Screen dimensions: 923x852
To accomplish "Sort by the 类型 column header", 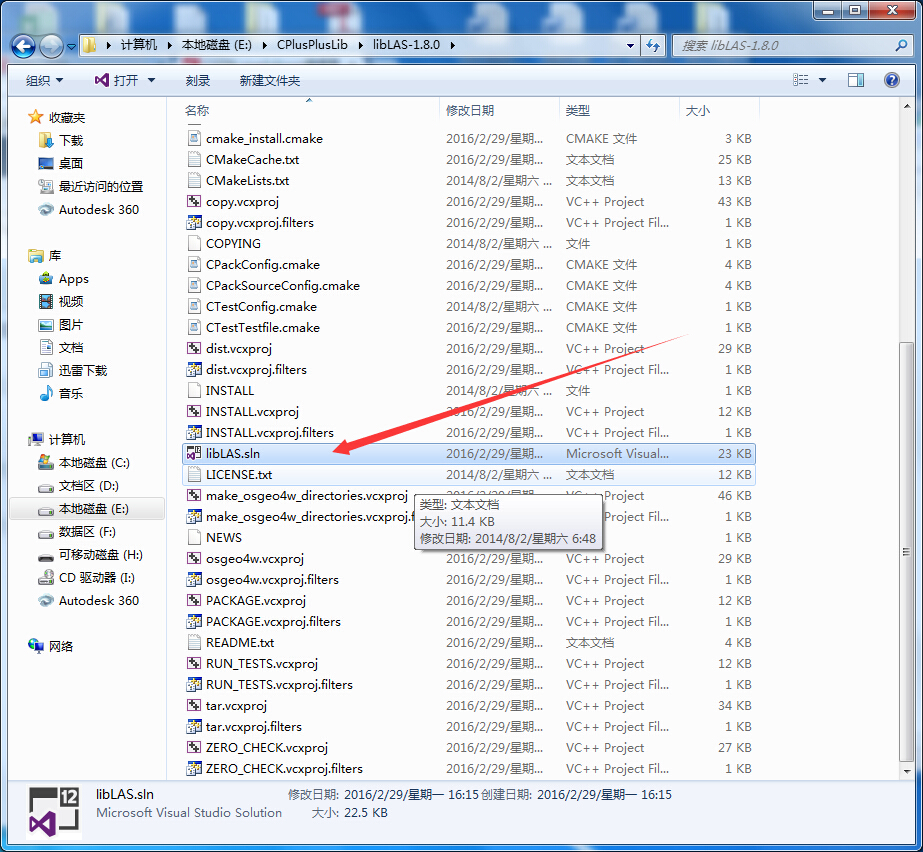I will click(x=577, y=110).
